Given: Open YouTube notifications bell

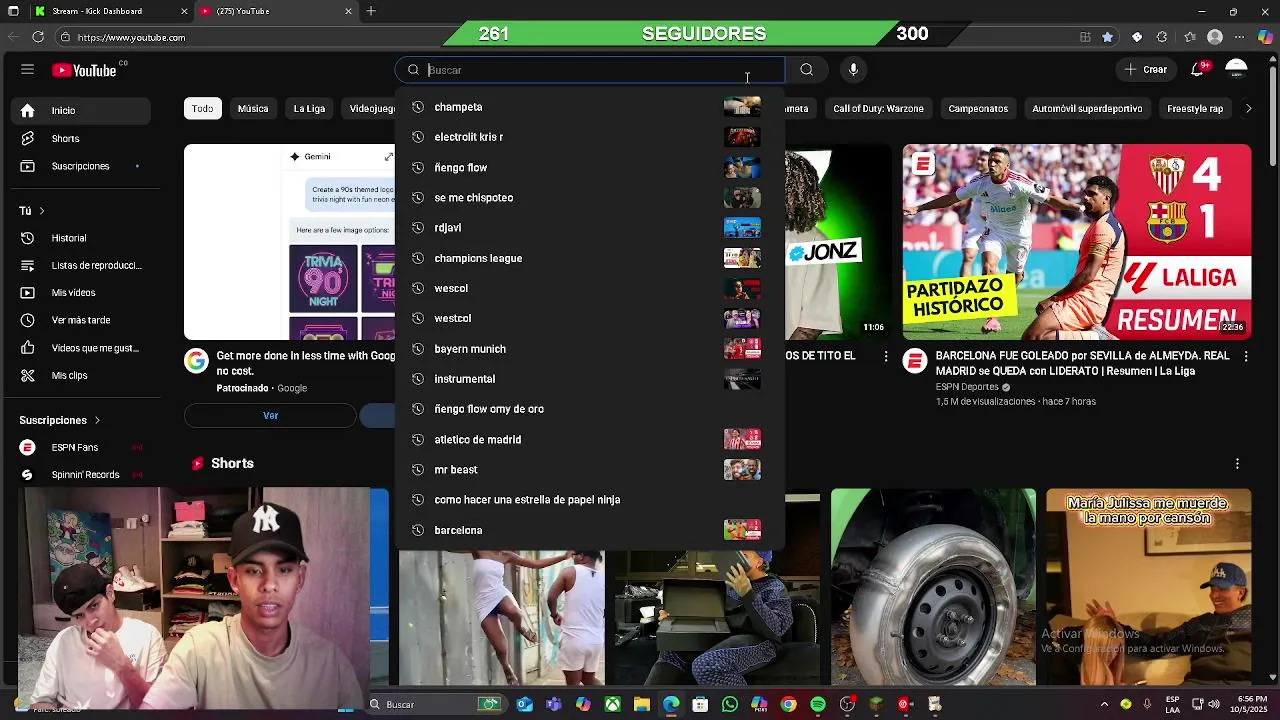Looking at the screenshot, I should [1198, 69].
